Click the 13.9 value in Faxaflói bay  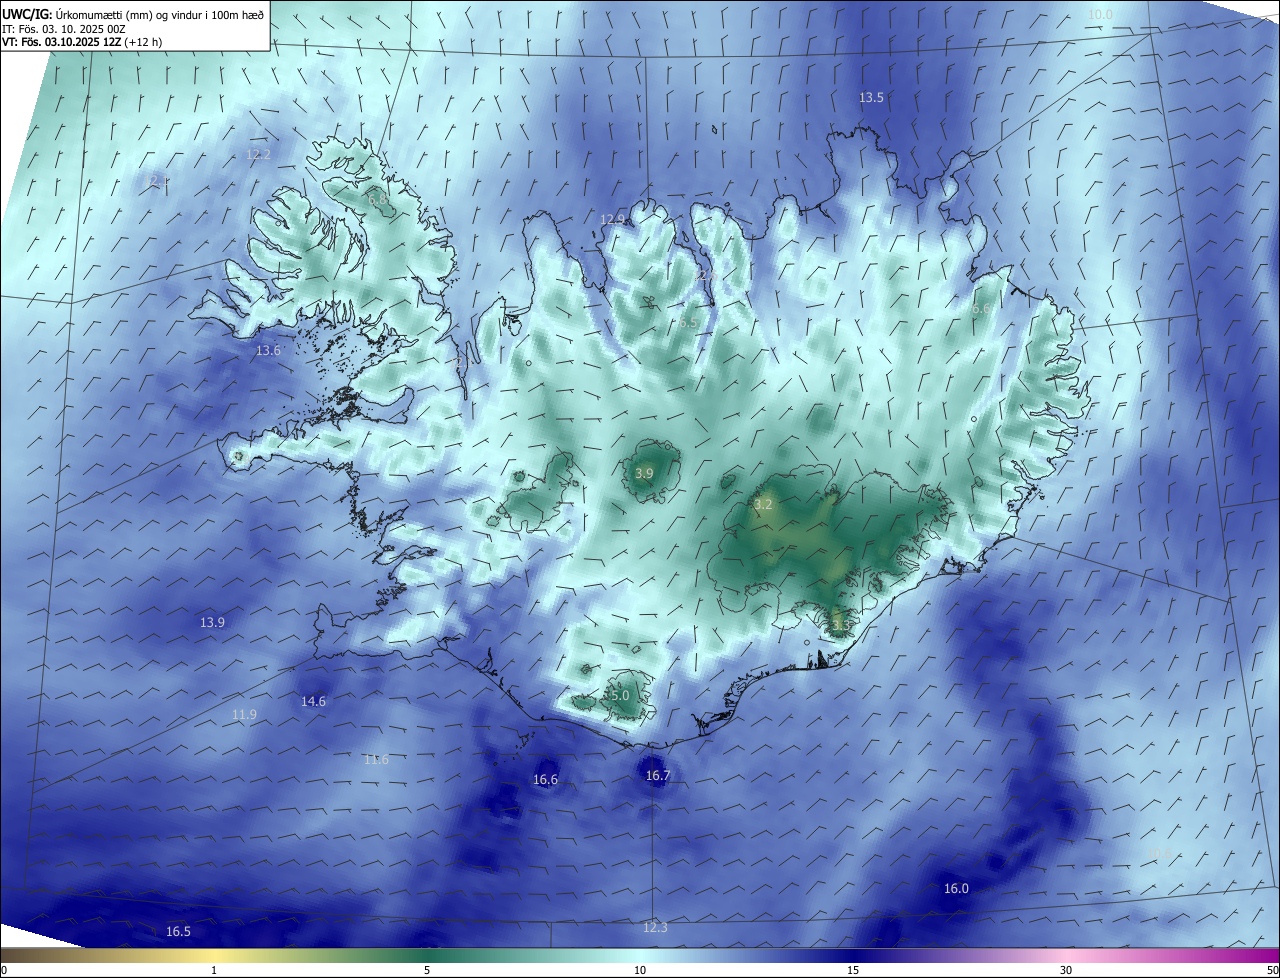click(x=212, y=622)
